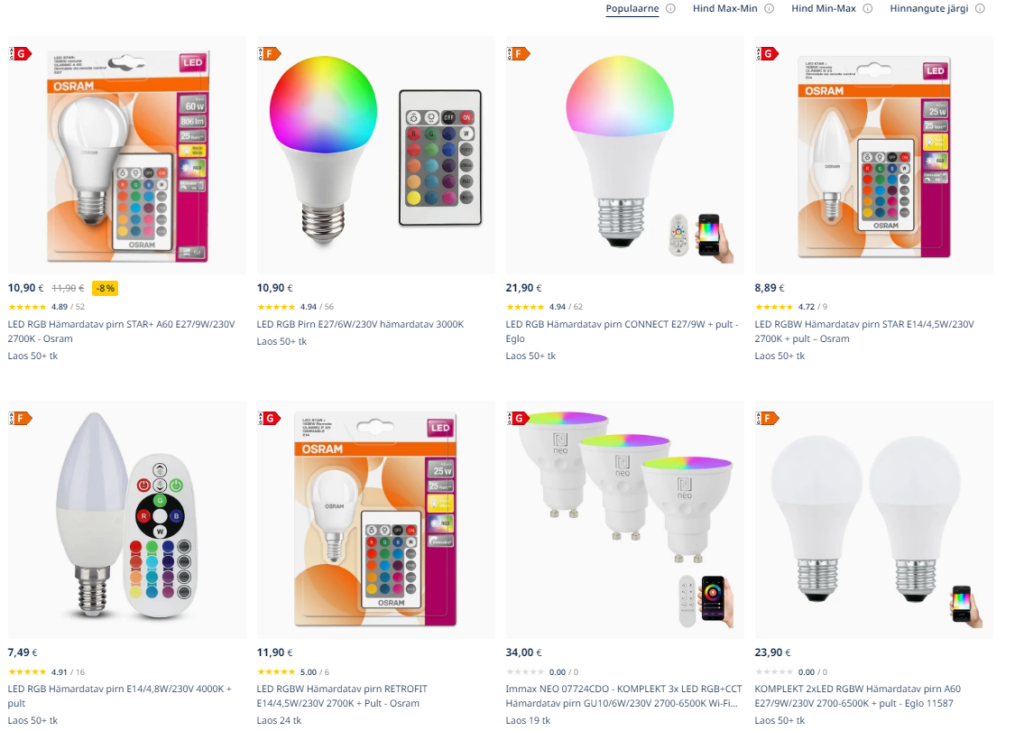
Task: Click energy class G label on Osram STAR+ A60
Action: (20, 54)
